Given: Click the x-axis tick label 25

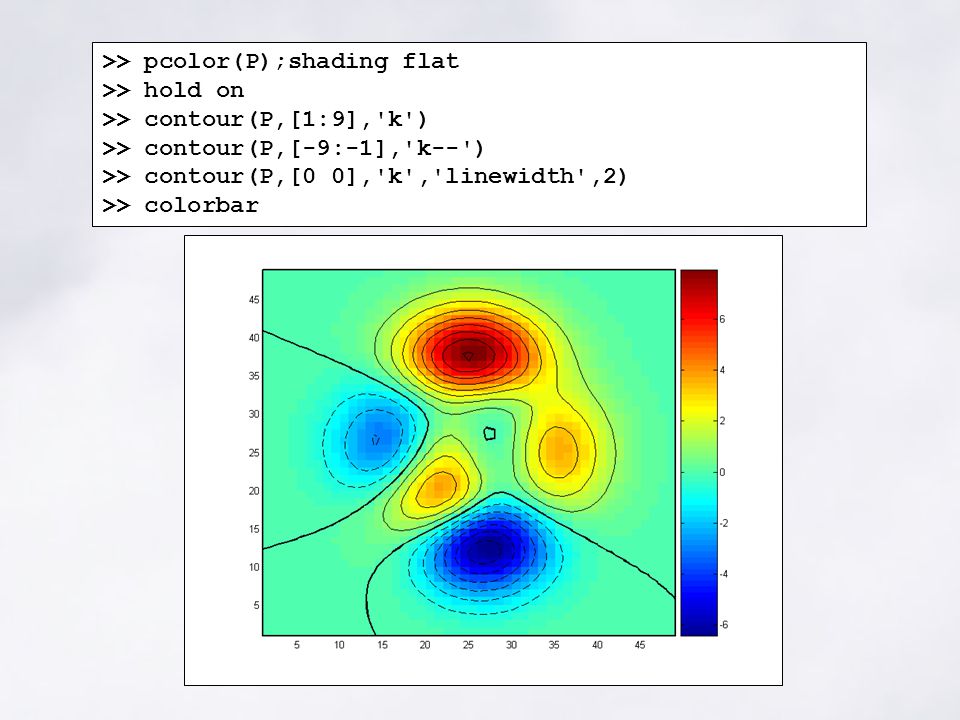Looking at the screenshot, I should (x=468, y=645).
